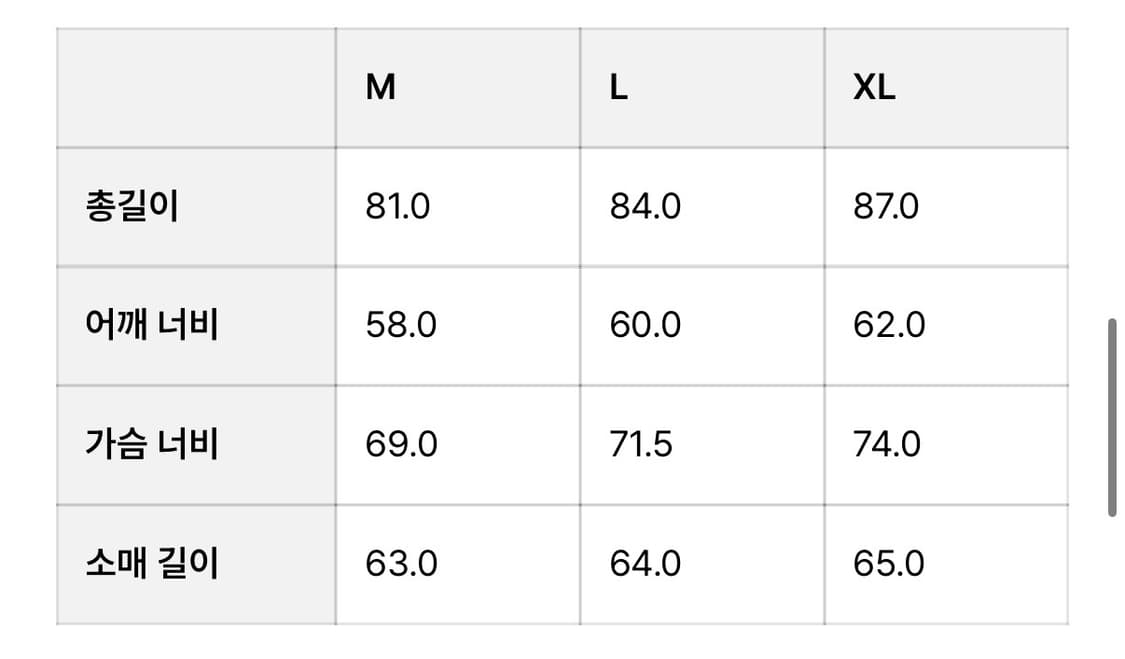The image size is (1125, 659).
Task: Select the 총길이 row label
Action: pos(133,207)
